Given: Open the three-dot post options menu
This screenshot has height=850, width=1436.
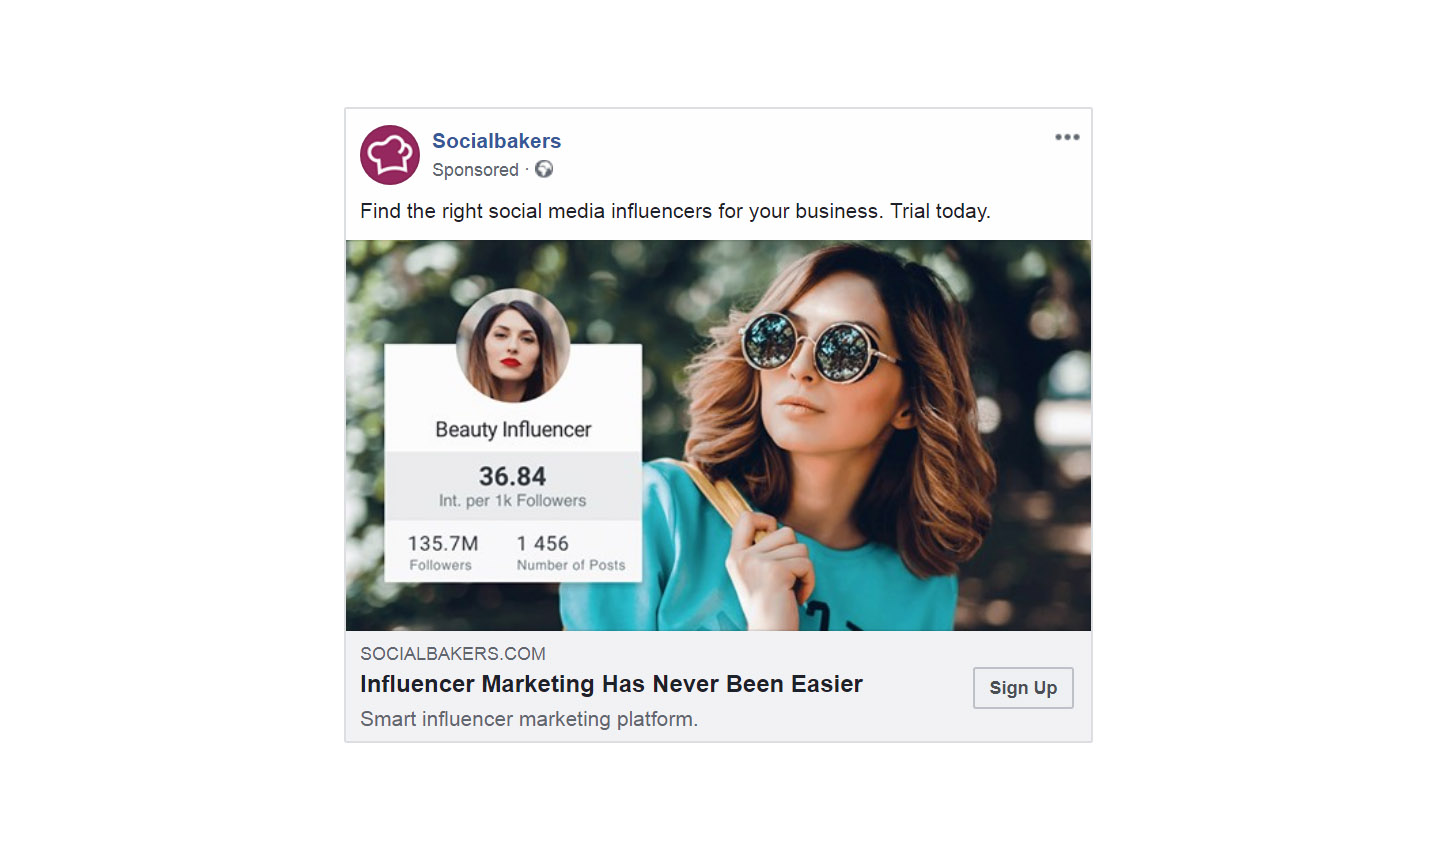Looking at the screenshot, I should point(1067,137).
